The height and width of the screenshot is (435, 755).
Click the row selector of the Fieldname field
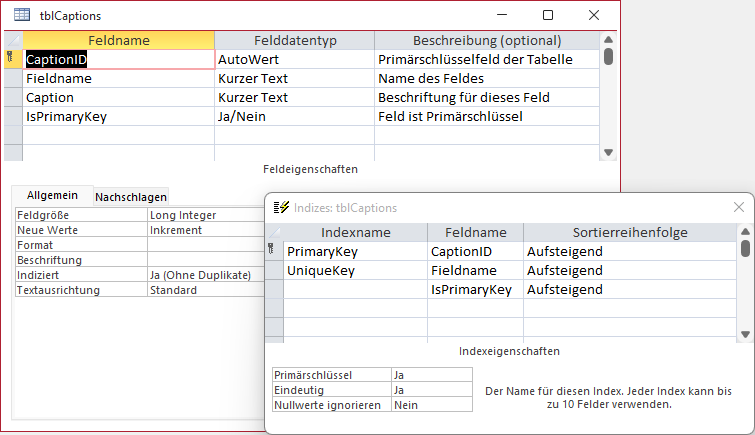click(13, 78)
